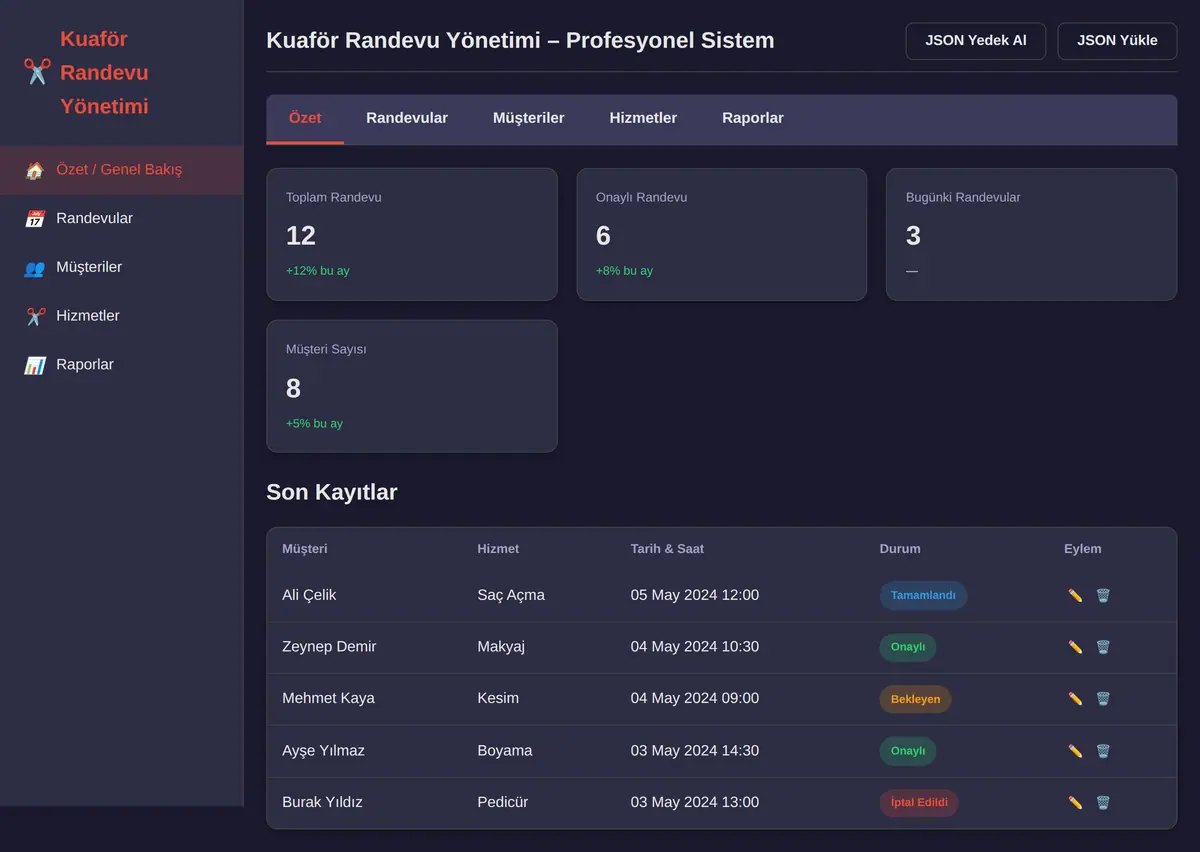Image resolution: width=1200 pixels, height=852 pixels.
Task: Open the Raporlar tab
Action: [753, 118]
